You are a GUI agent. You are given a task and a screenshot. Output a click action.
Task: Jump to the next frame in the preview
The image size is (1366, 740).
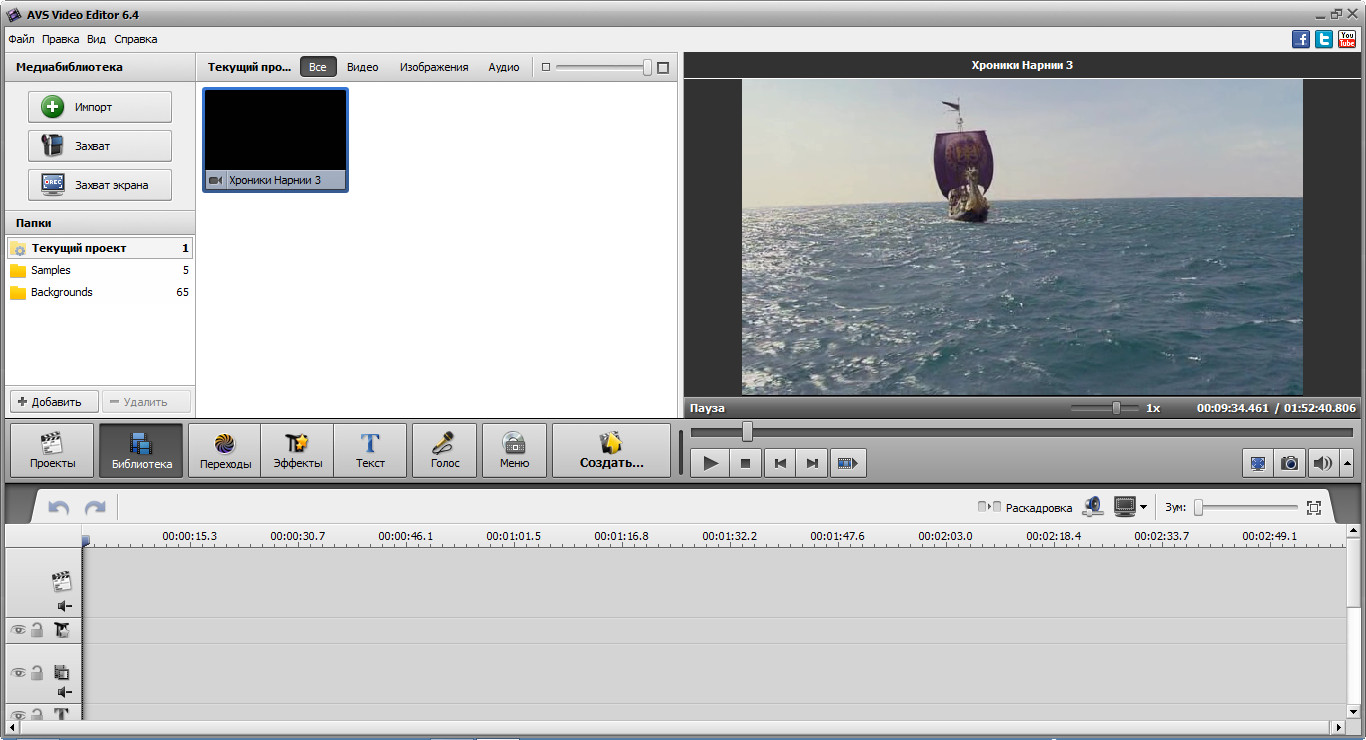click(812, 463)
